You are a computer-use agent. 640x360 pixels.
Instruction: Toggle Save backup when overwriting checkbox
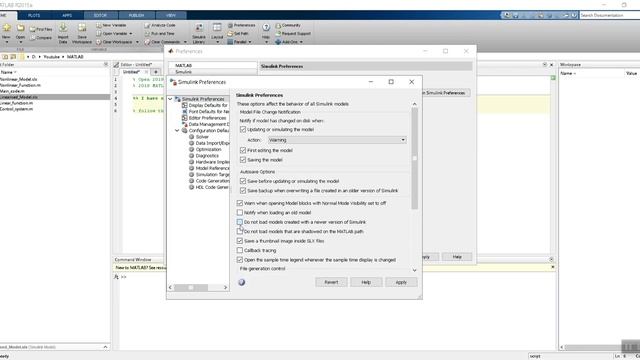[243, 191]
